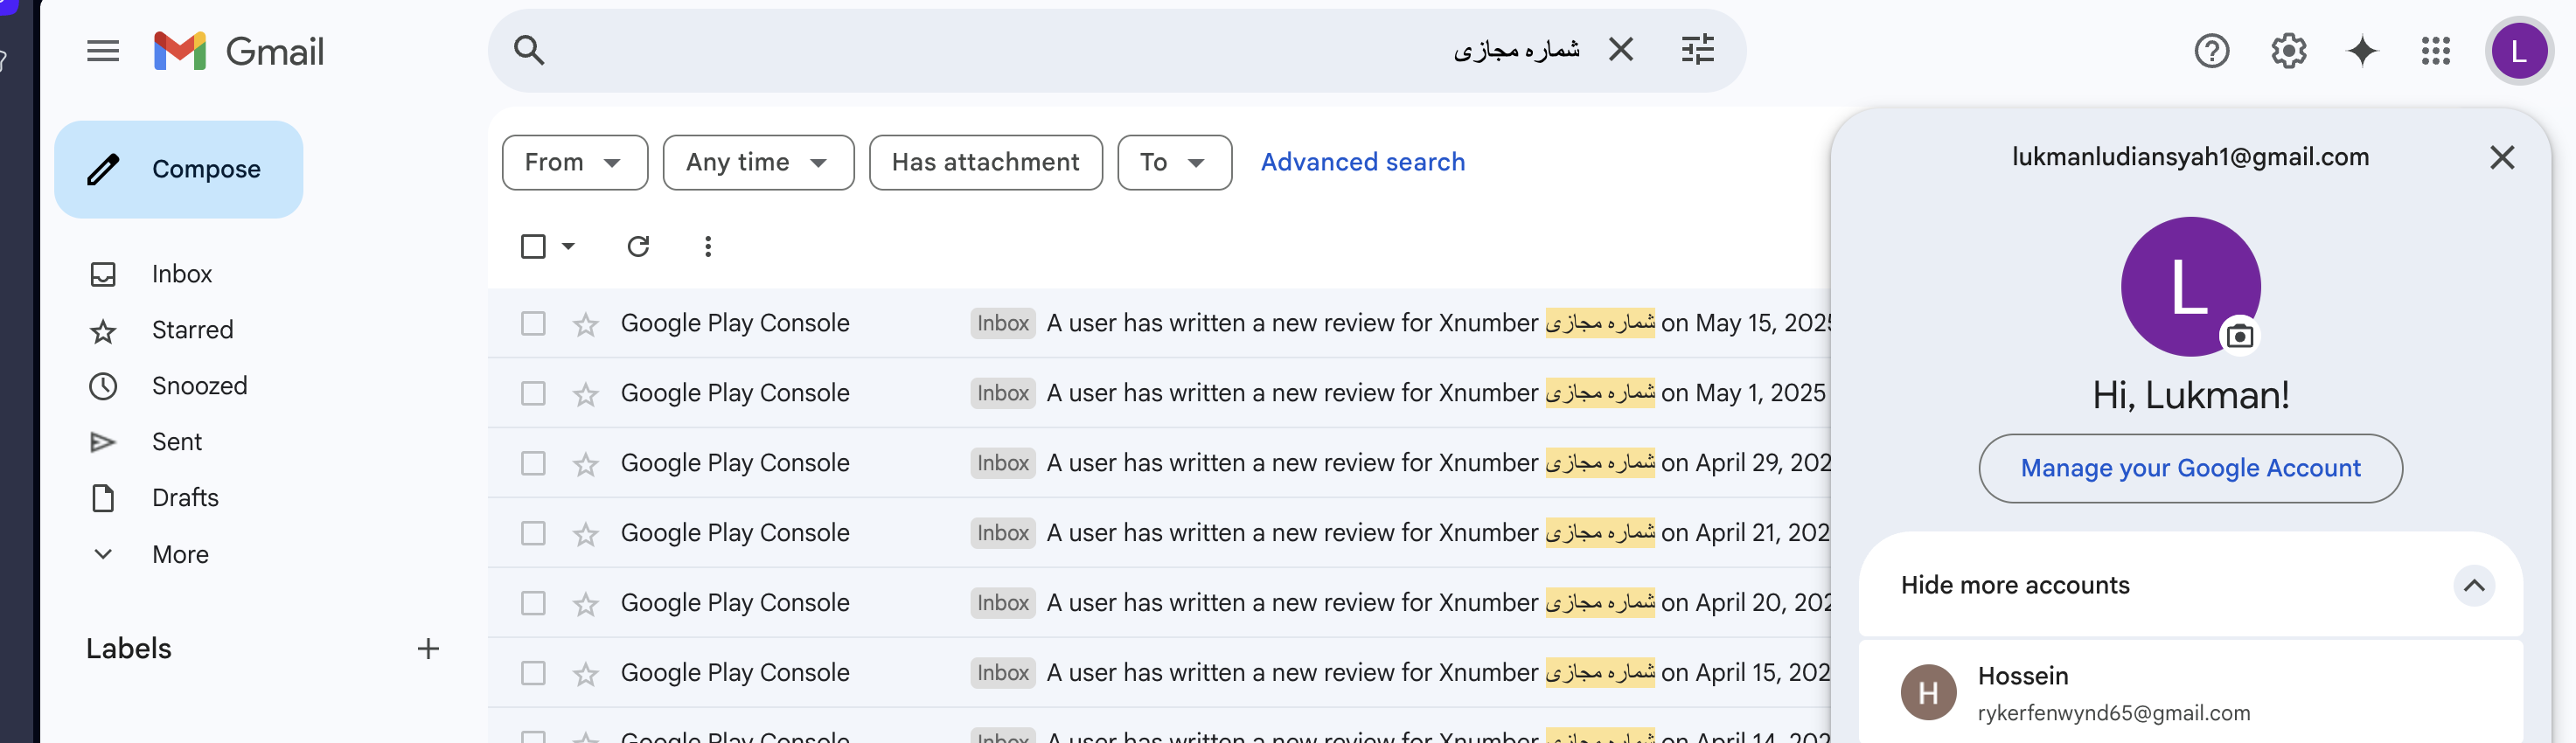The image size is (2576, 743).
Task: Open email about review on April 20
Action: point(1159,603)
